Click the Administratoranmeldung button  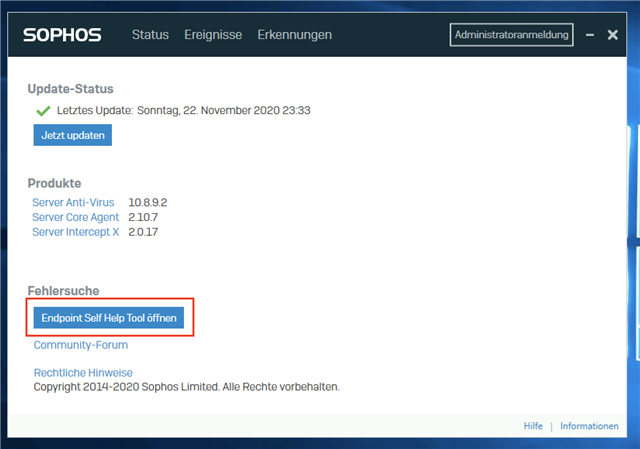(511, 35)
